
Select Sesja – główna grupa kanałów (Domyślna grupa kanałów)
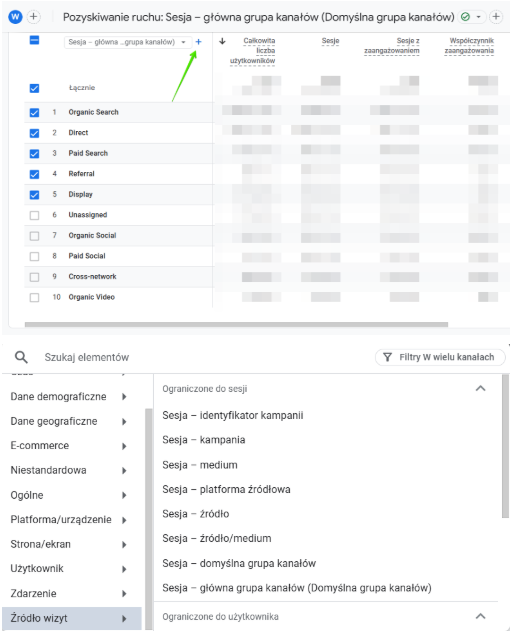click(x=297, y=588)
